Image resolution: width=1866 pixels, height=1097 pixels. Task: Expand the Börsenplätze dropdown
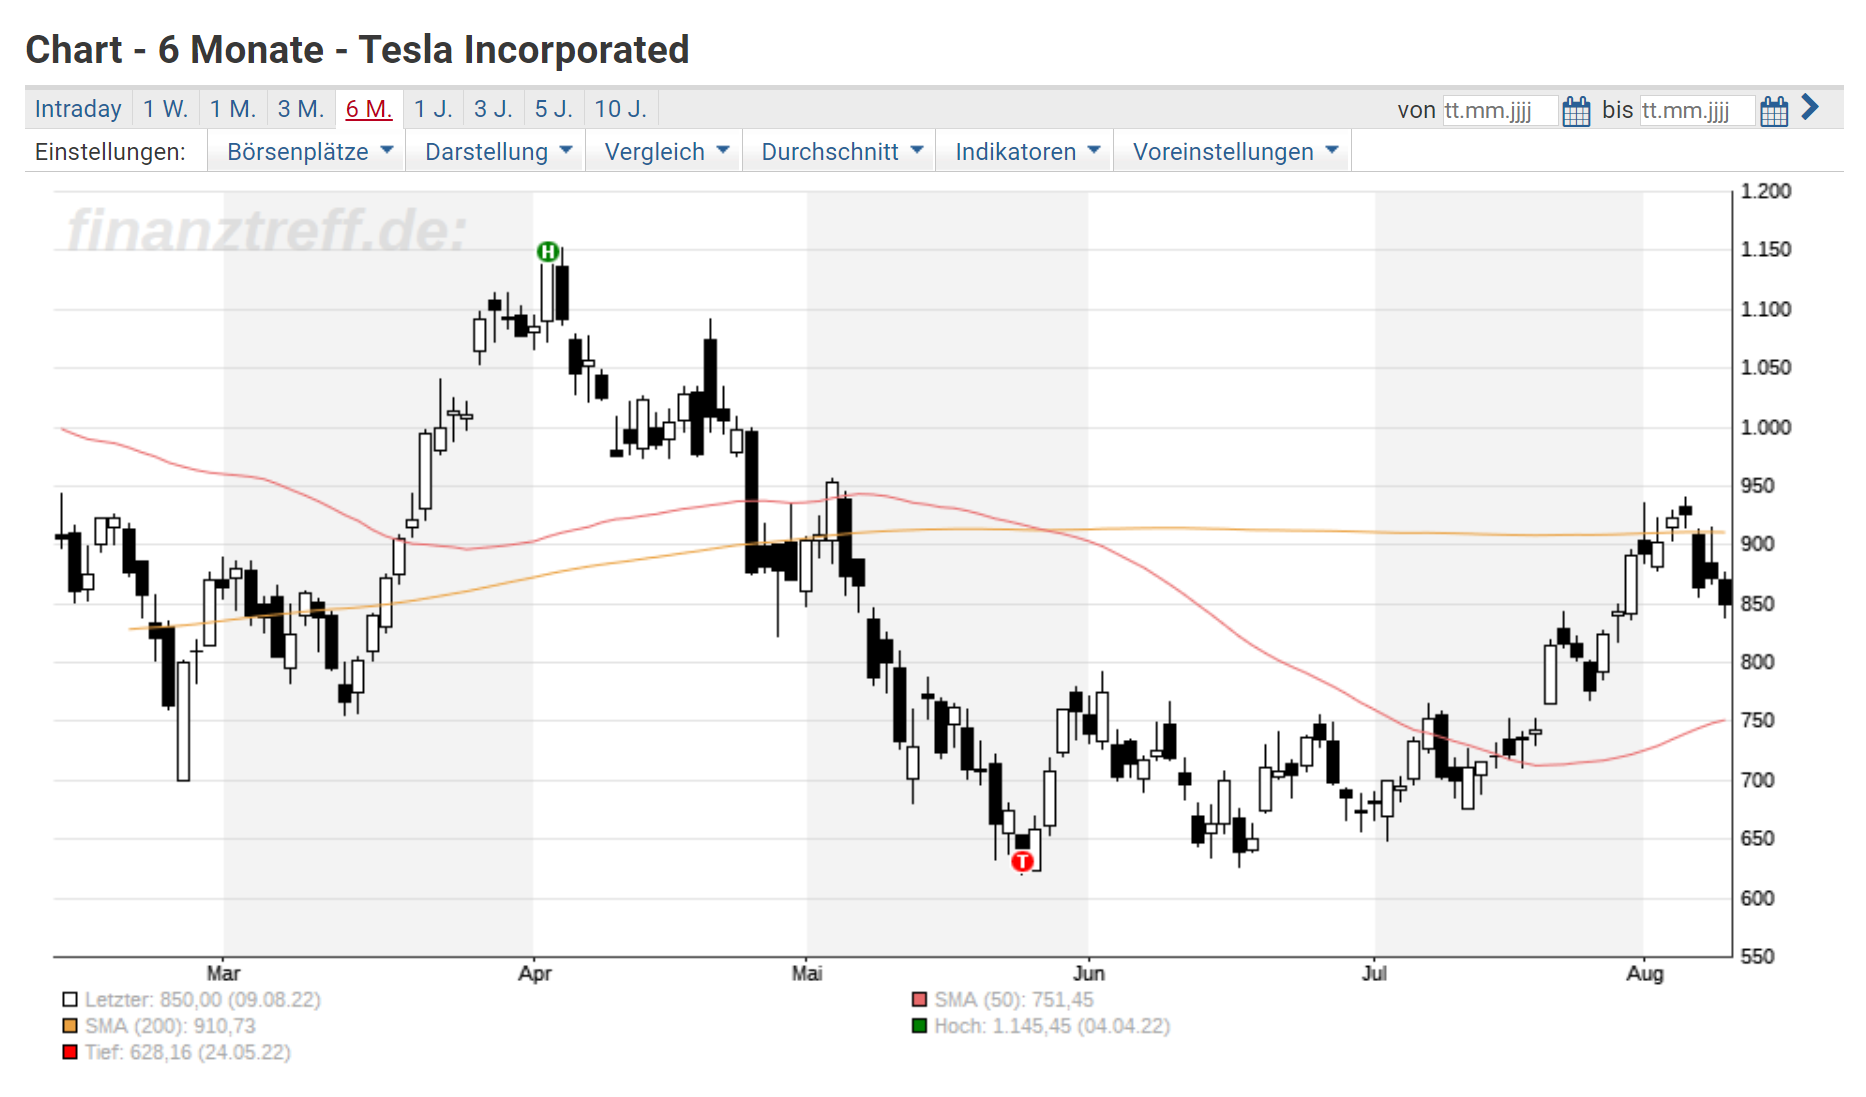coord(309,152)
